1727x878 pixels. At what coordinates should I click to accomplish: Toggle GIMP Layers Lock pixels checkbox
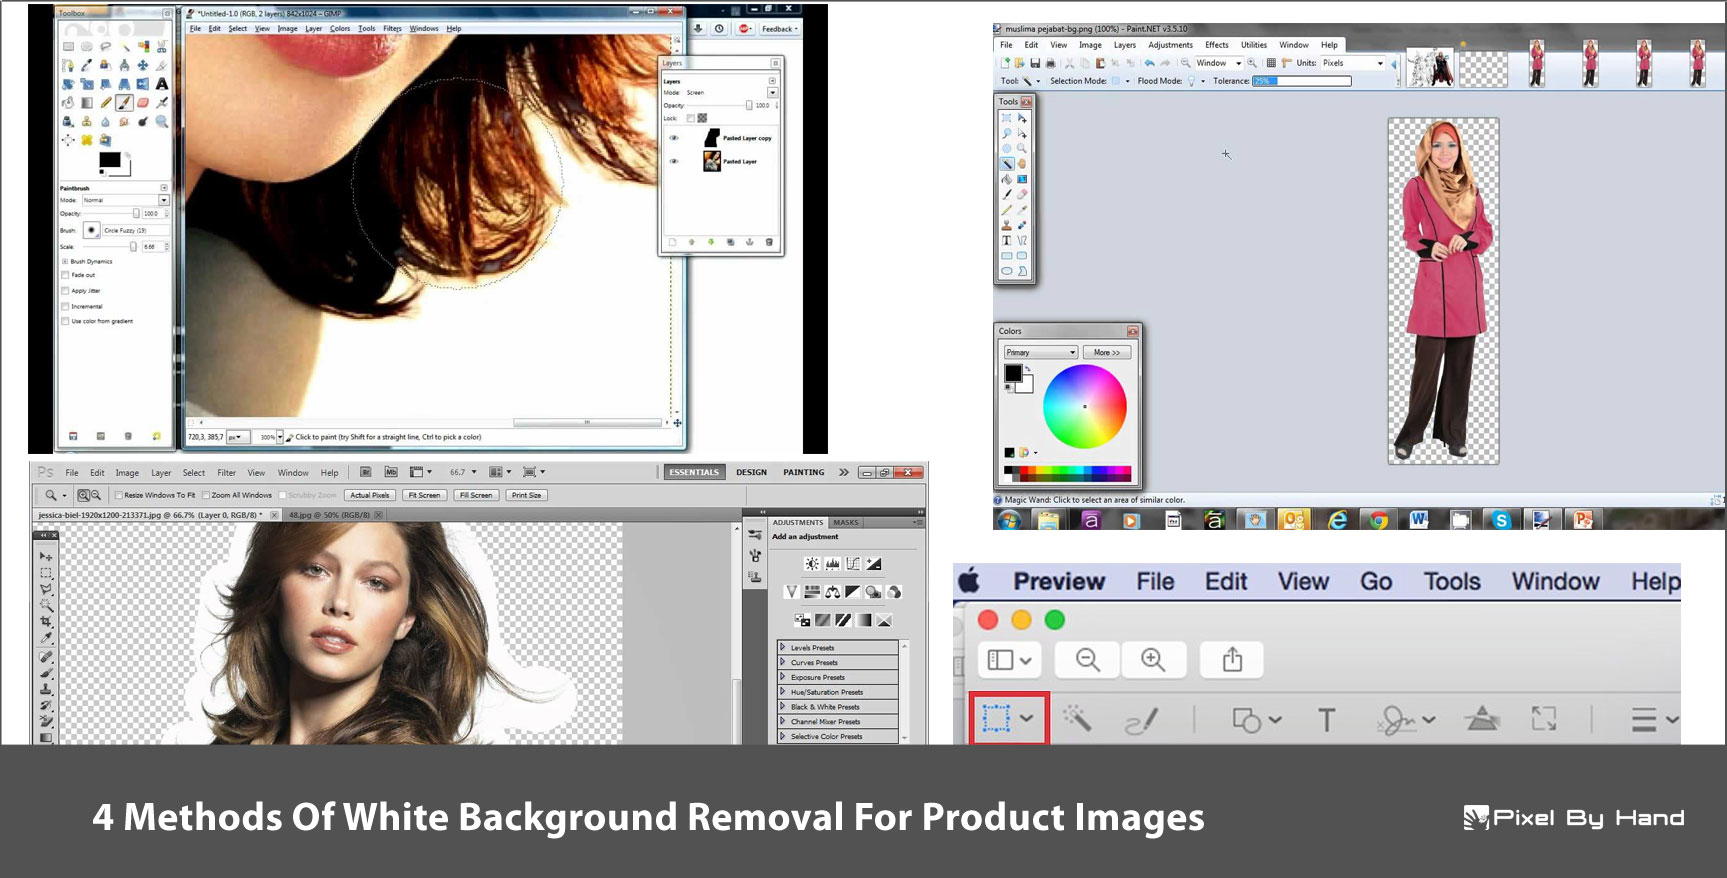pyautogui.click(x=690, y=118)
